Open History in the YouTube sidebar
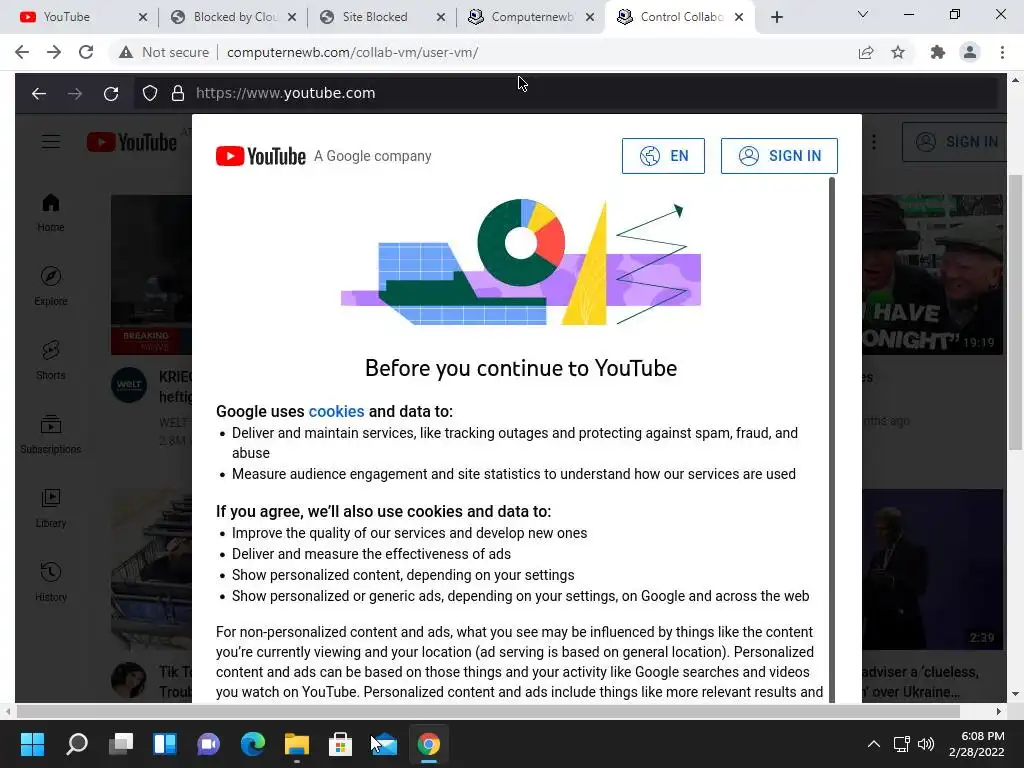 click(51, 583)
